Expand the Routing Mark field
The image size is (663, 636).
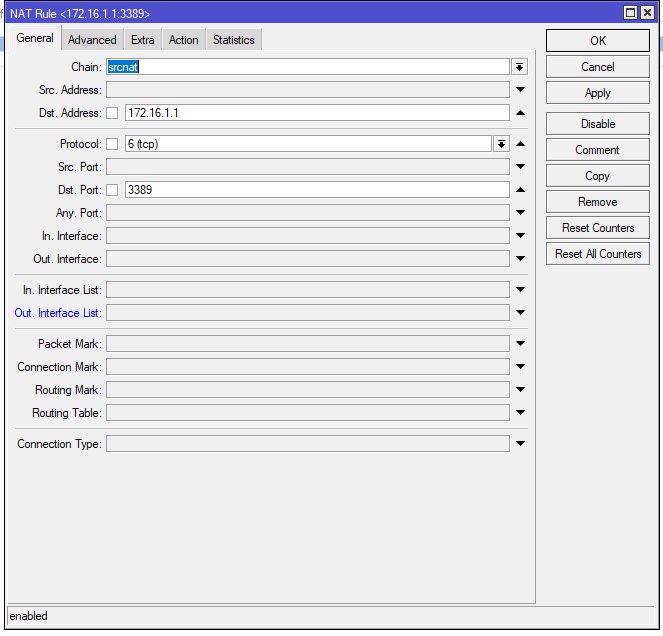click(521, 389)
